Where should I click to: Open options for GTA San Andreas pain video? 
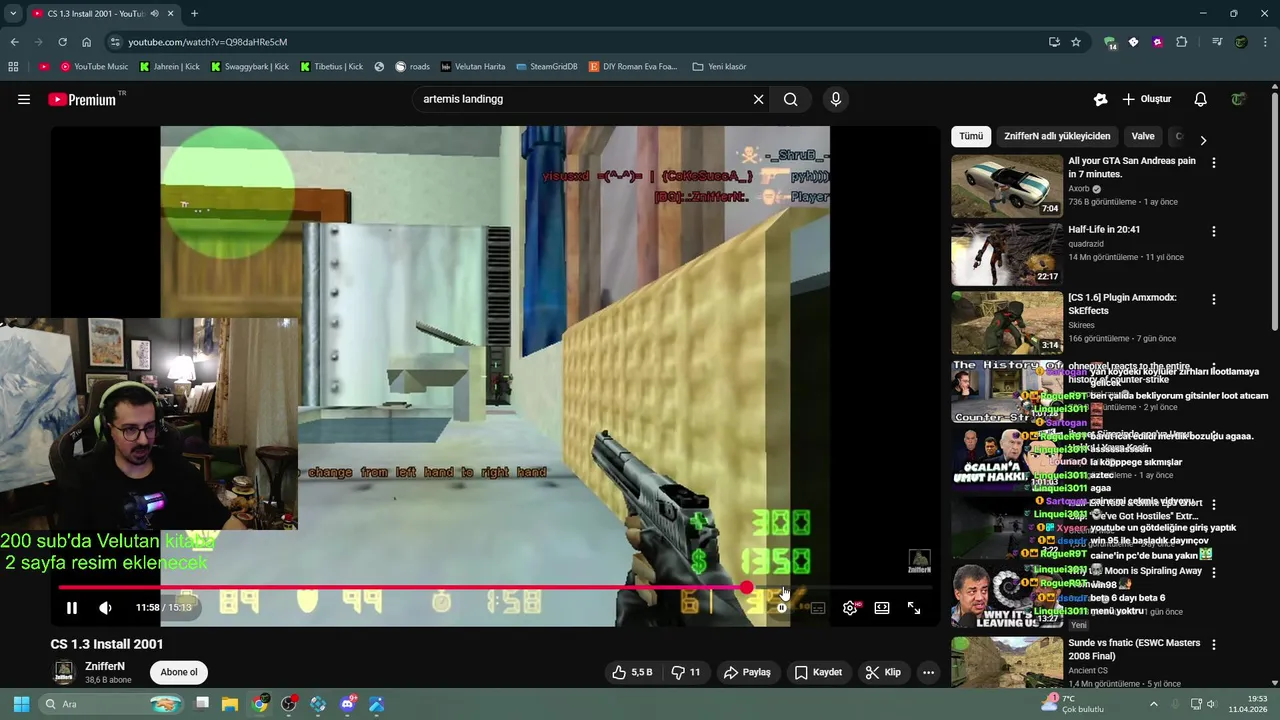pyautogui.click(x=1214, y=162)
